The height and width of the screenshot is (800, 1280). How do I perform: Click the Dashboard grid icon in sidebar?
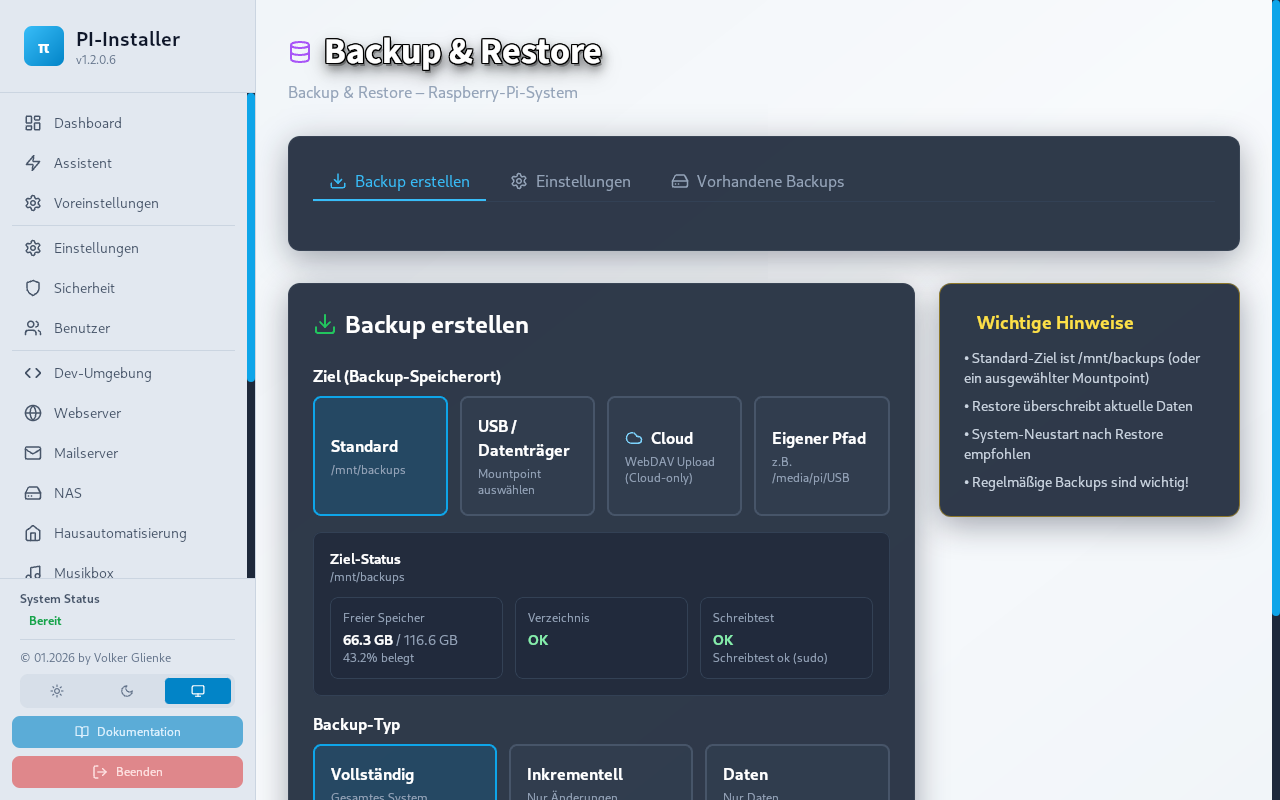33,123
